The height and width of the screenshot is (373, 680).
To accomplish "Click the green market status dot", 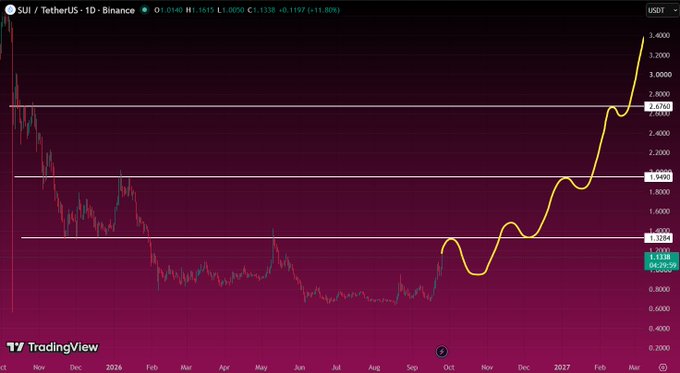I will click(x=144, y=10).
